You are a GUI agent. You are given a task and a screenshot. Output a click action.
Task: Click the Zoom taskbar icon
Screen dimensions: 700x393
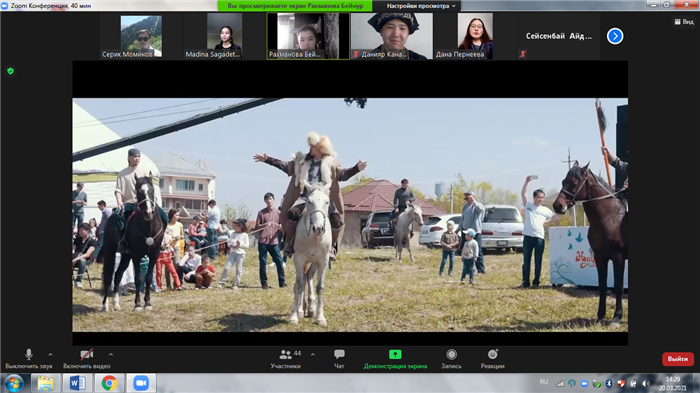point(141,383)
